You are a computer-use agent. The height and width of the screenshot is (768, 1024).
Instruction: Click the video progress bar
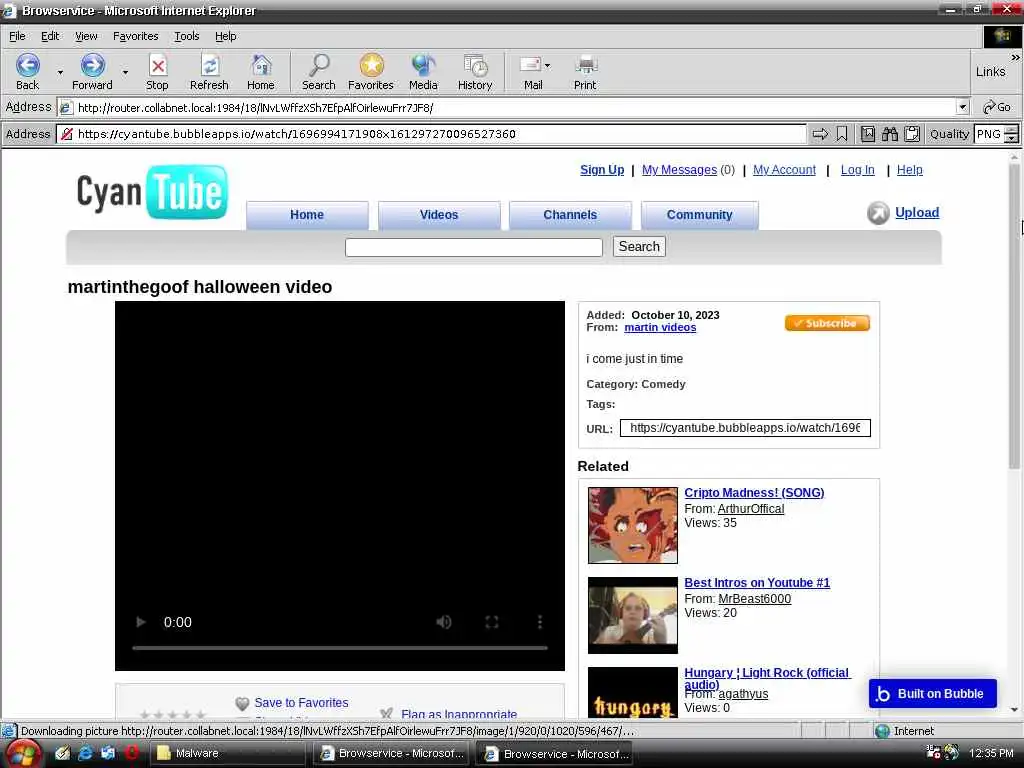340,648
